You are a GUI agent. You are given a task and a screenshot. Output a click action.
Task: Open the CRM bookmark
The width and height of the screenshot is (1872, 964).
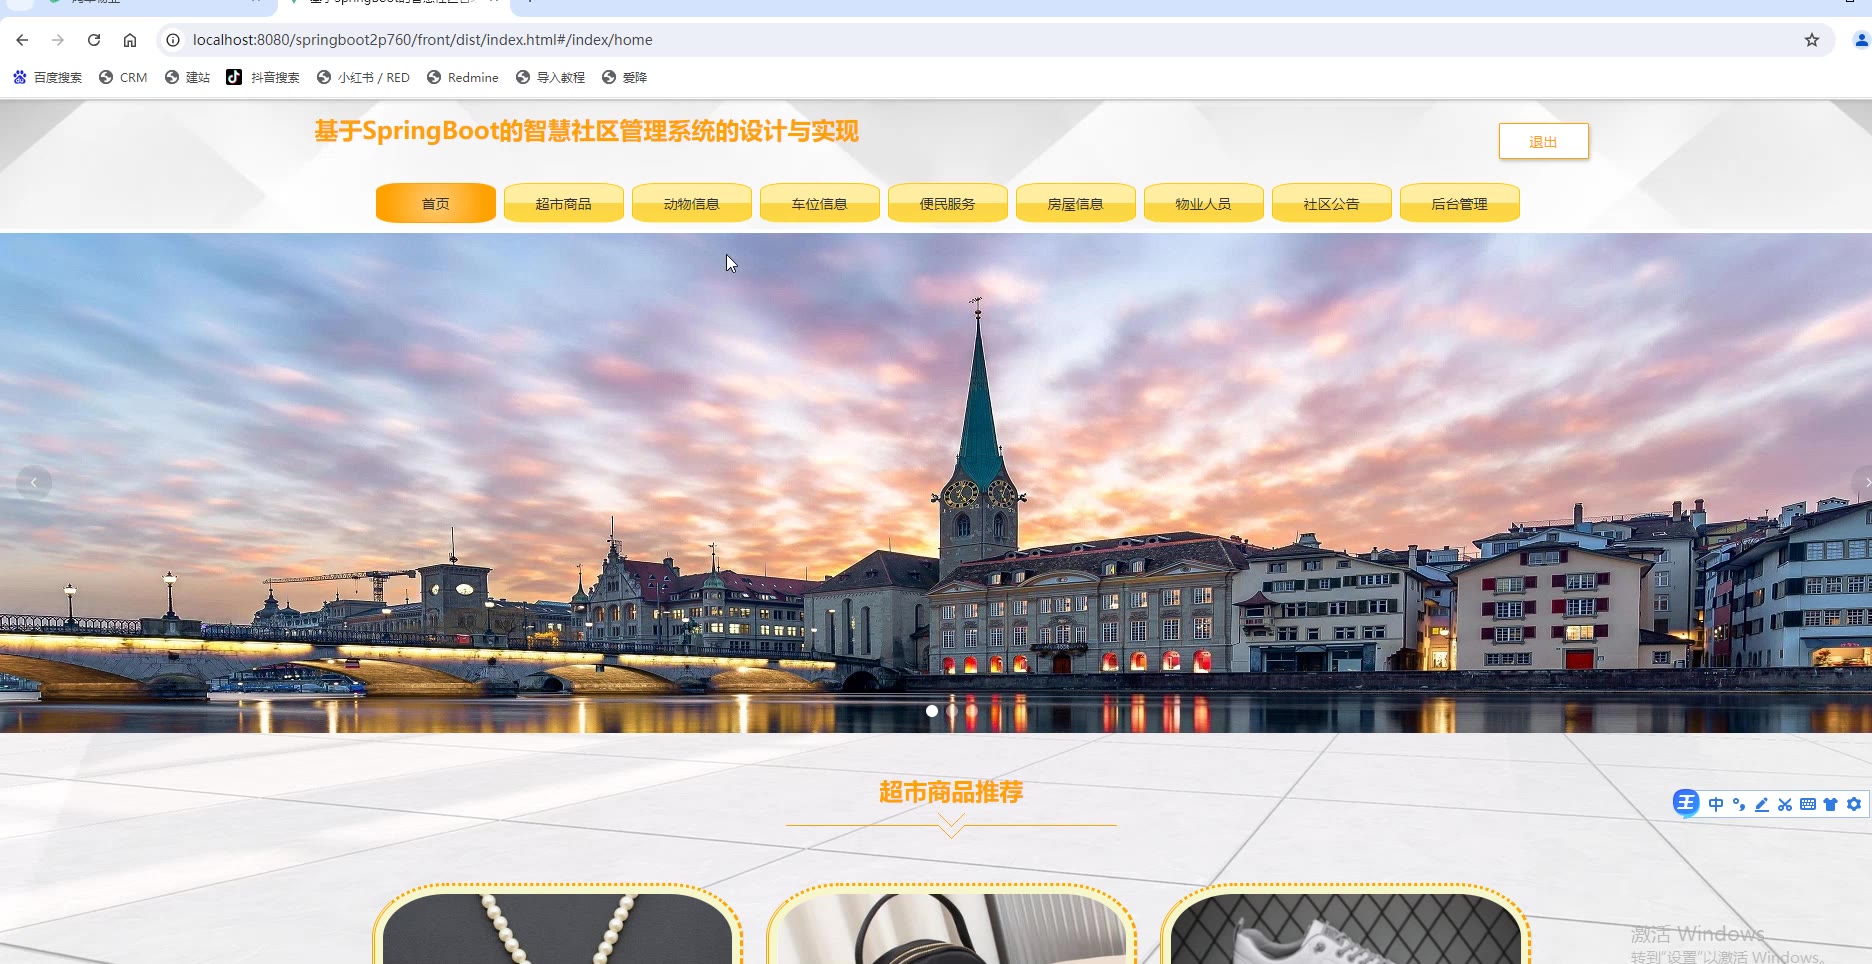click(123, 77)
